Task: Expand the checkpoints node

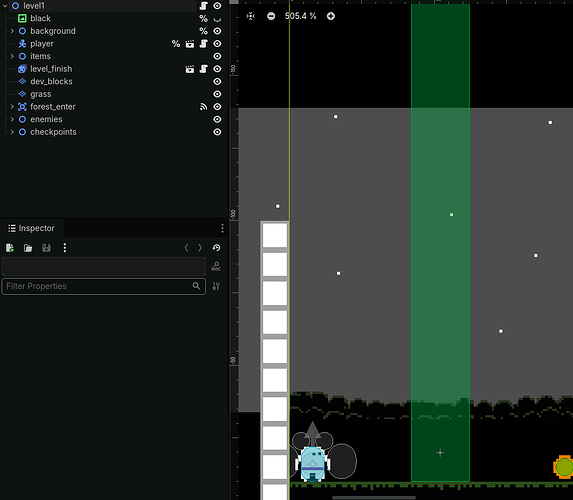Action: point(12,132)
